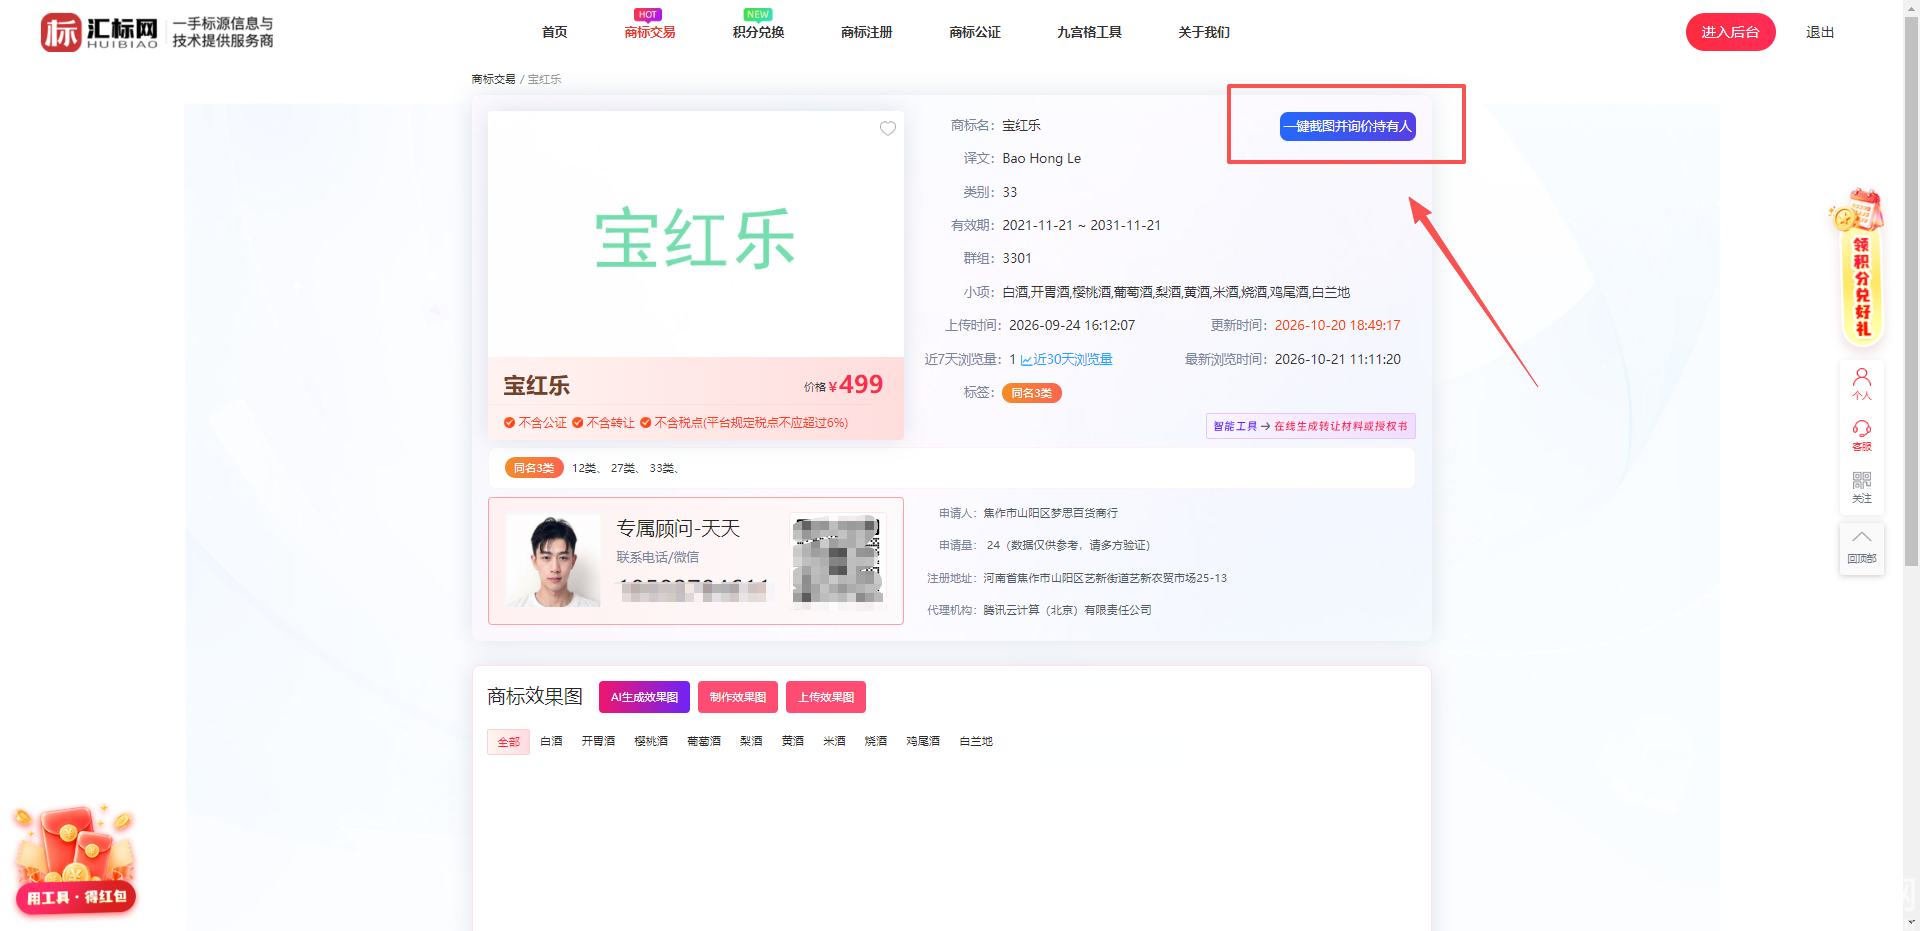
Task: Click 一键截图并询价持有人 button
Action: tap(1347, 126)
